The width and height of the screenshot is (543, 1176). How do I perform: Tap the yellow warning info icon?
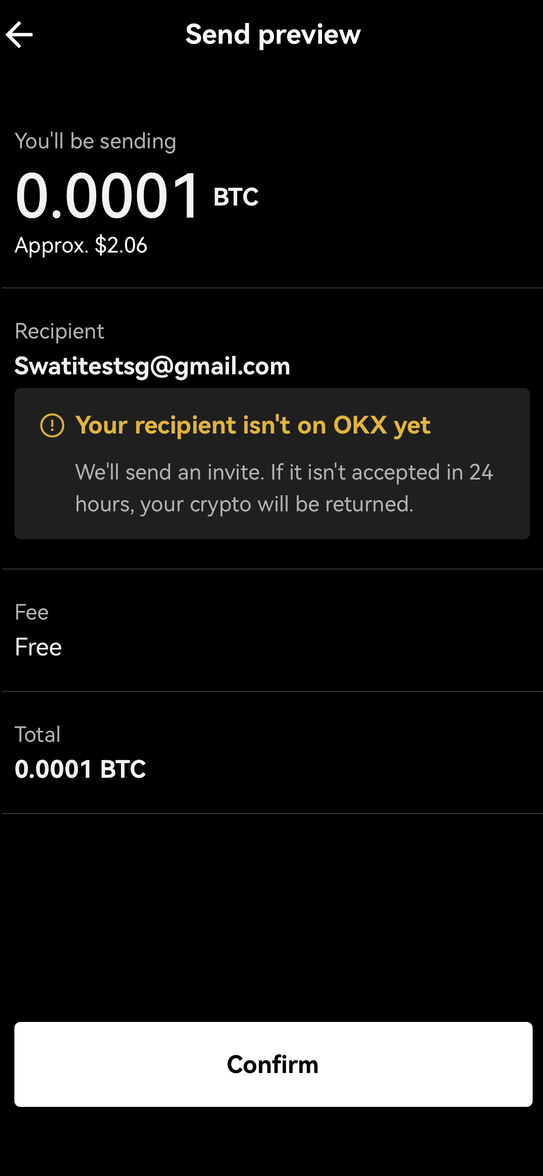point(52,426)
